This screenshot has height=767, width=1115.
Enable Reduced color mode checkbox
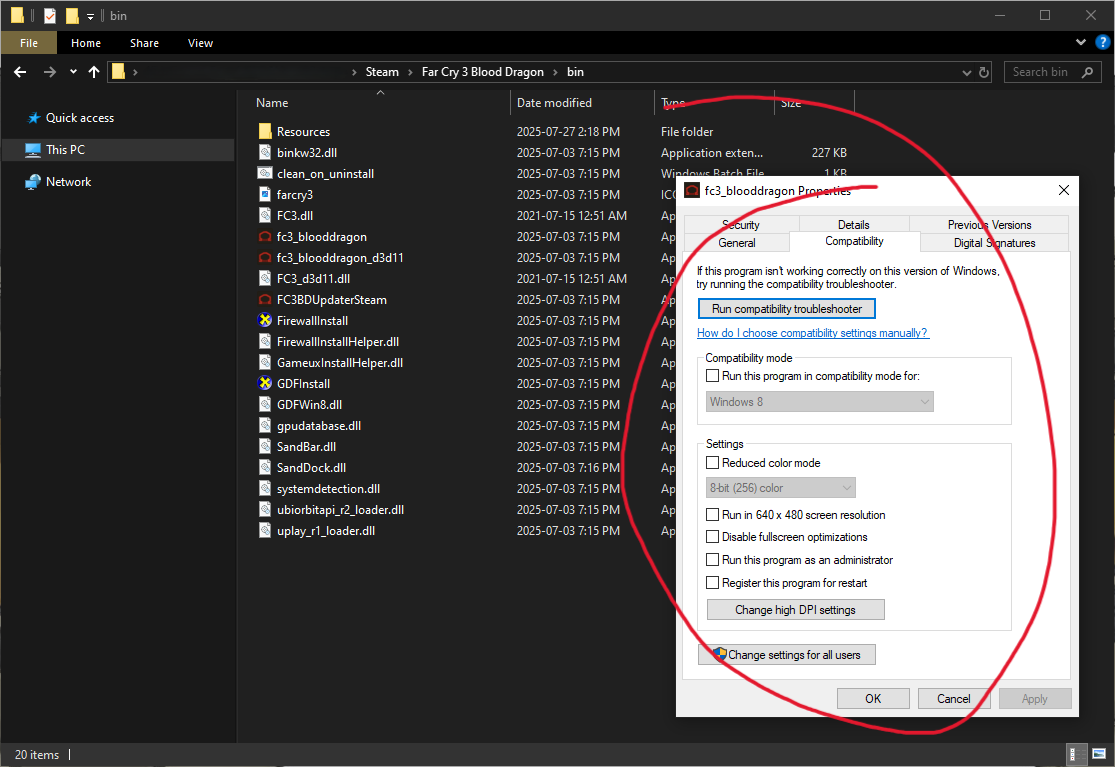[x=713, y=463]
